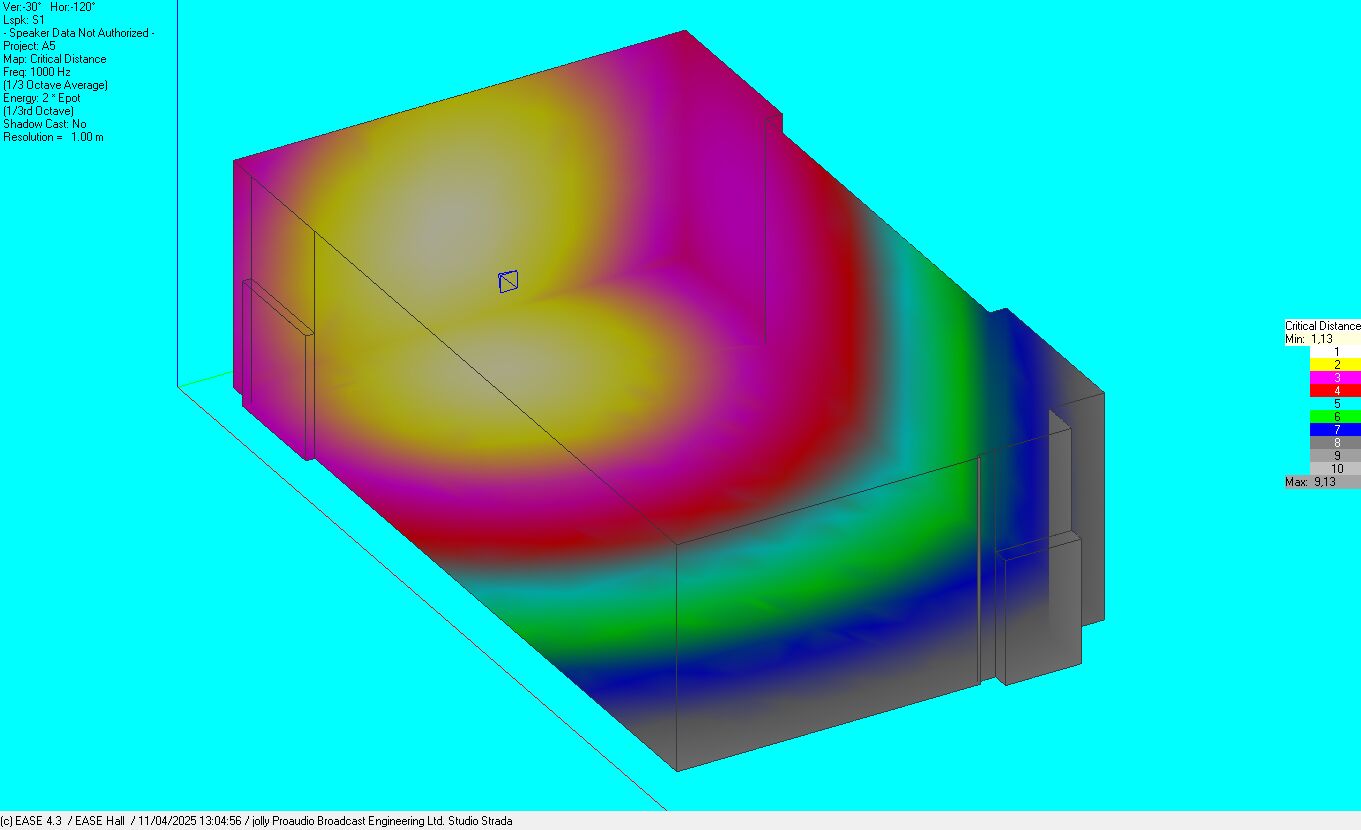Click the legend Max: 9,13 value
The image size is (1361, 830).
pyautogui.click(x=1311, y=482)
